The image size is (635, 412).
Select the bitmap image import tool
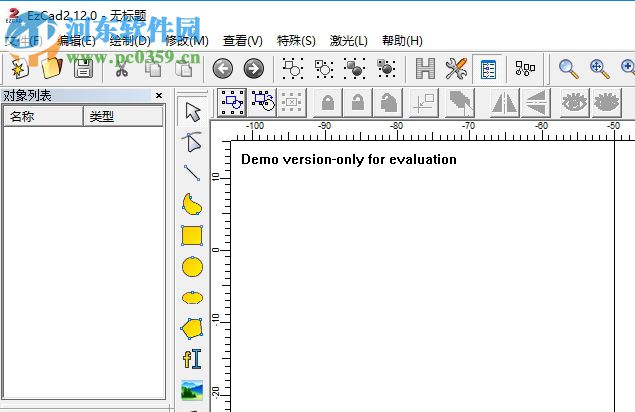tap(192, 390)
